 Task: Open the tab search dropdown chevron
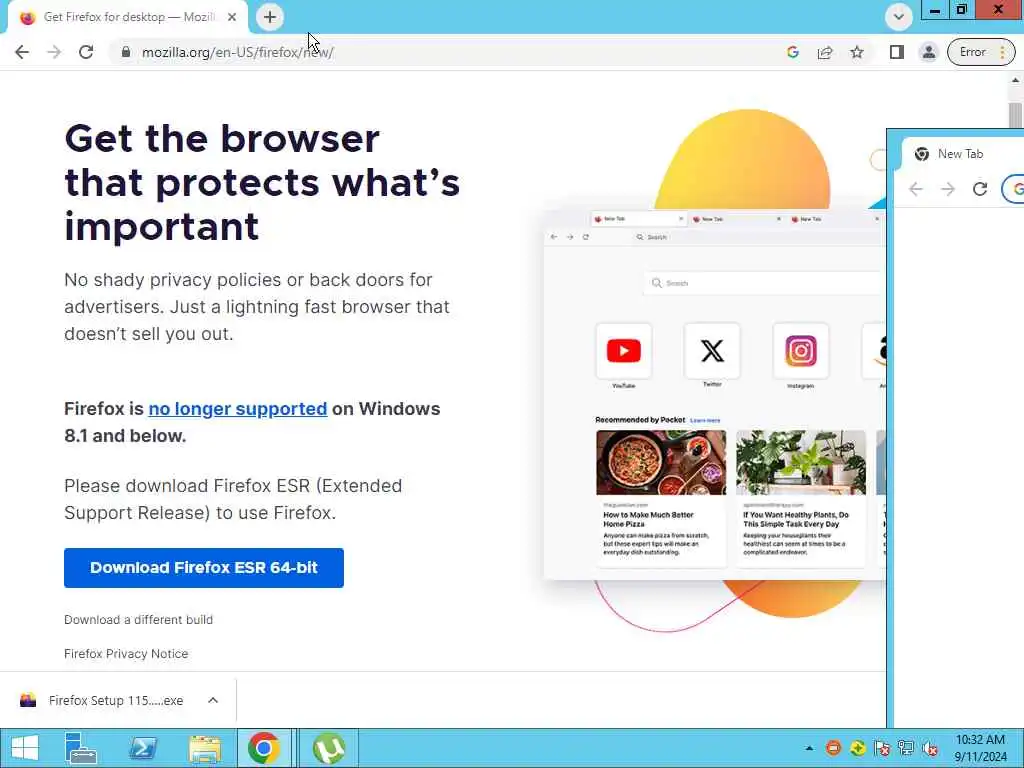[899, 17]
